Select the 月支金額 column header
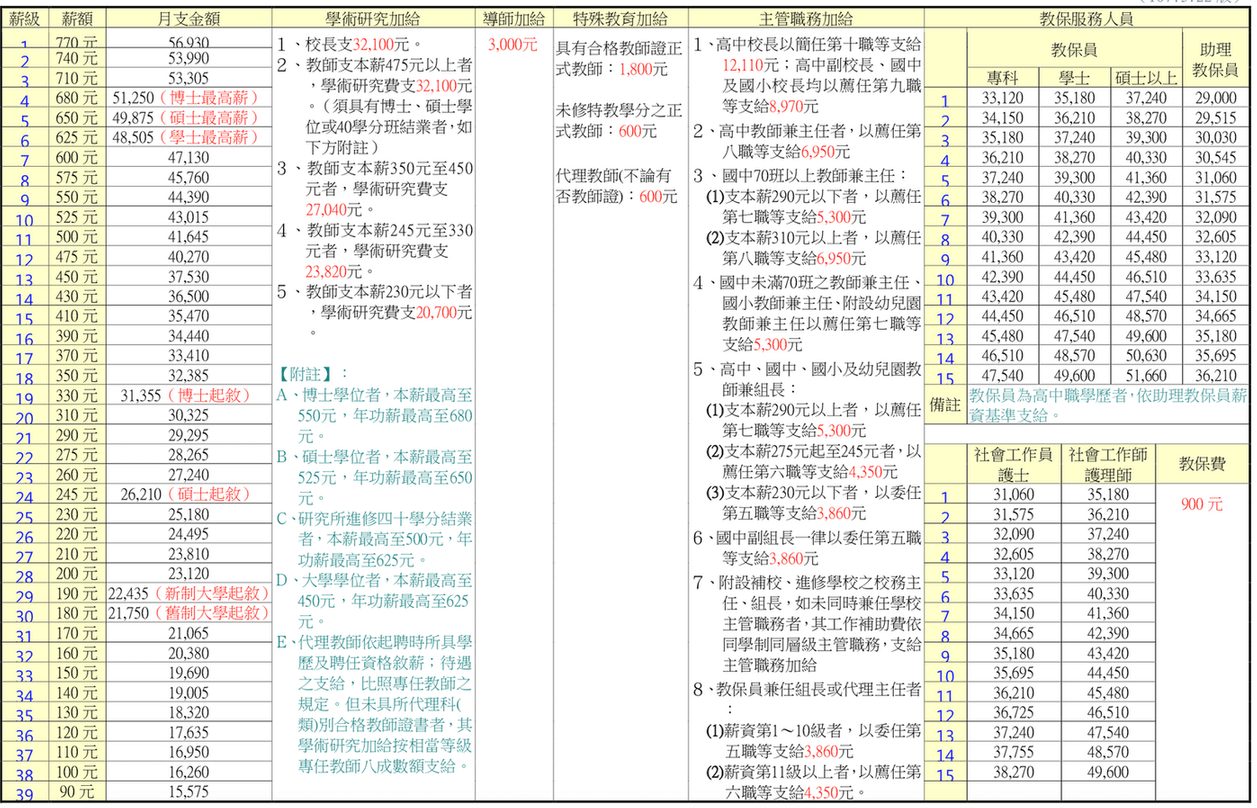Image resolution: width=1257 pixels, height=808 pixels. (188, 18)
